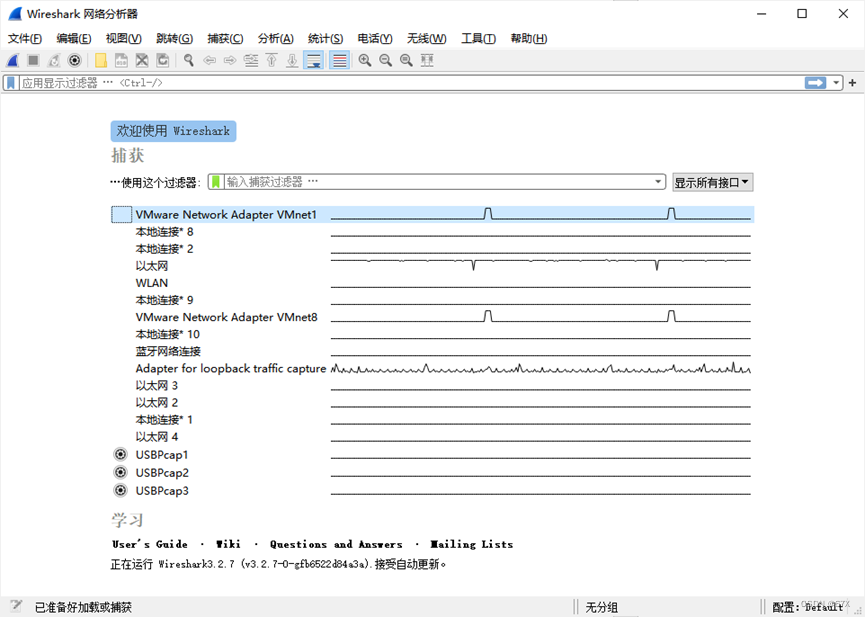Image resolution: width=865 pixels, height=617 pixels.
Task: Open 电话(Y) menu
Action: coord(375,38)
